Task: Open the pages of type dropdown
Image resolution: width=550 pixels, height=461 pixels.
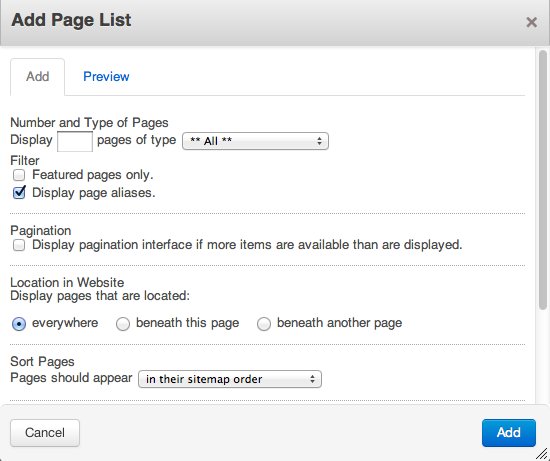Action: pos(255,141)
